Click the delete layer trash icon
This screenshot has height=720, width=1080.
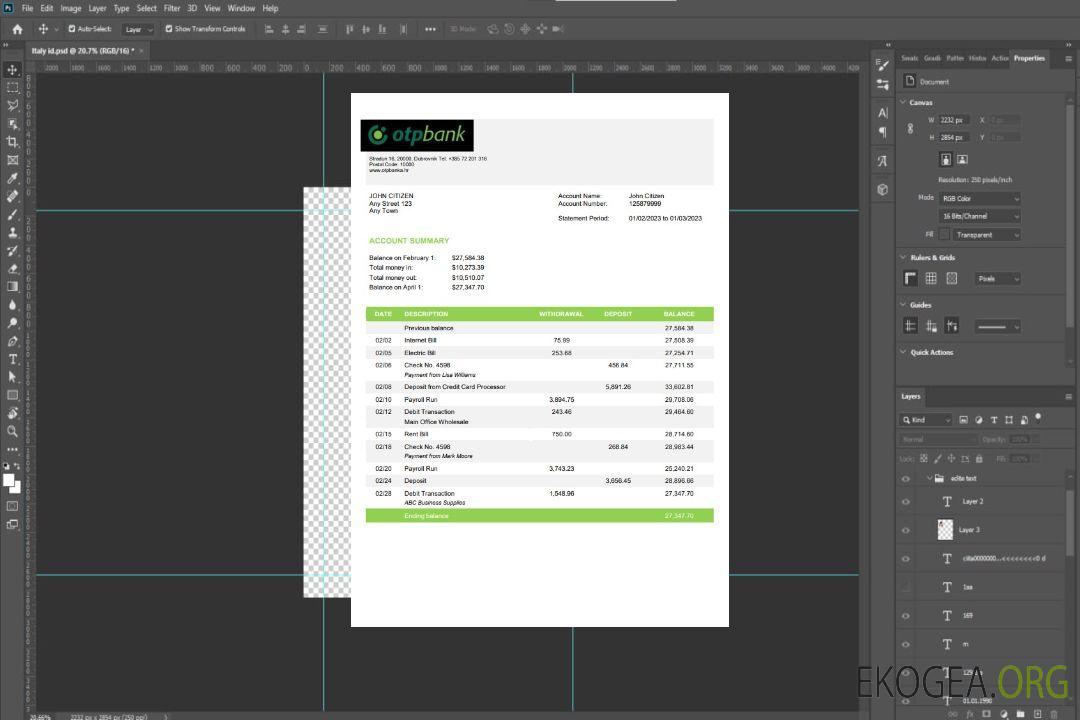[x=1054, y=714]
